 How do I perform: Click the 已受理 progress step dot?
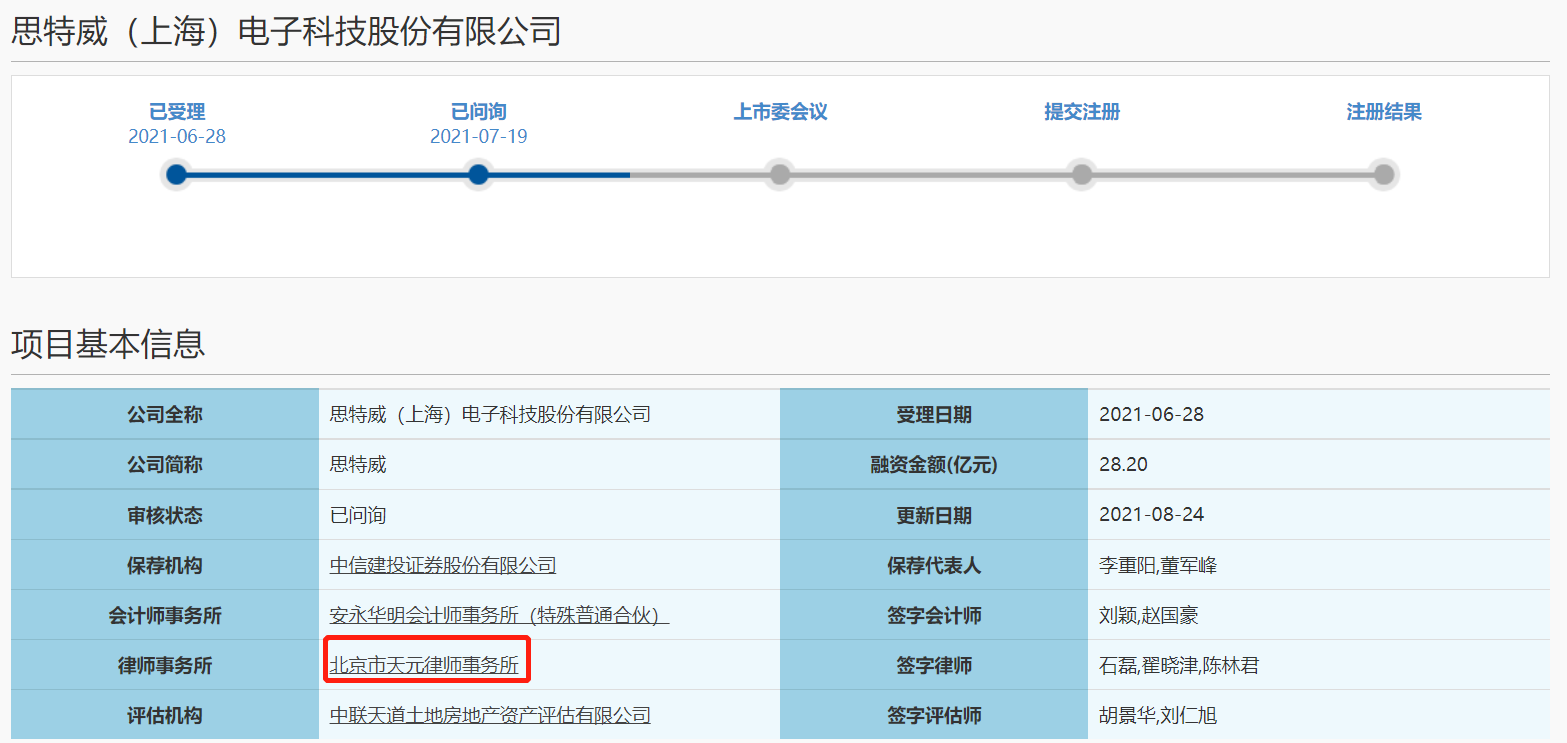177,175
